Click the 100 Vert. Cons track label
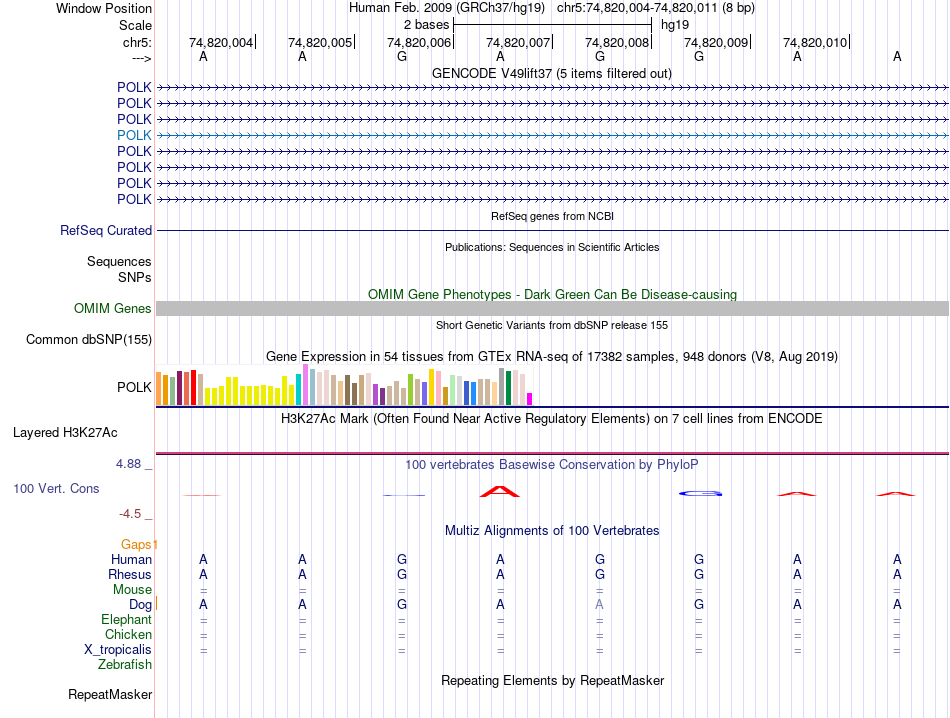 pos(56,488)
